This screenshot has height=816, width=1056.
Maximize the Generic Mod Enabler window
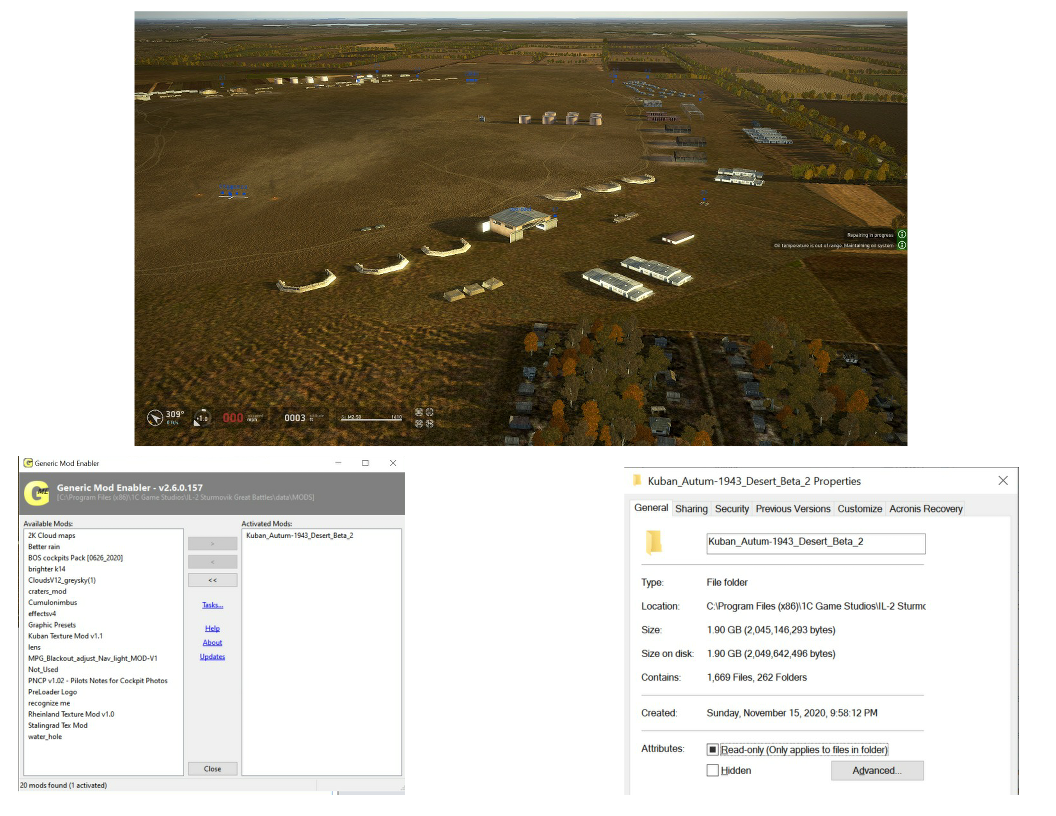(x=365, y=463)
